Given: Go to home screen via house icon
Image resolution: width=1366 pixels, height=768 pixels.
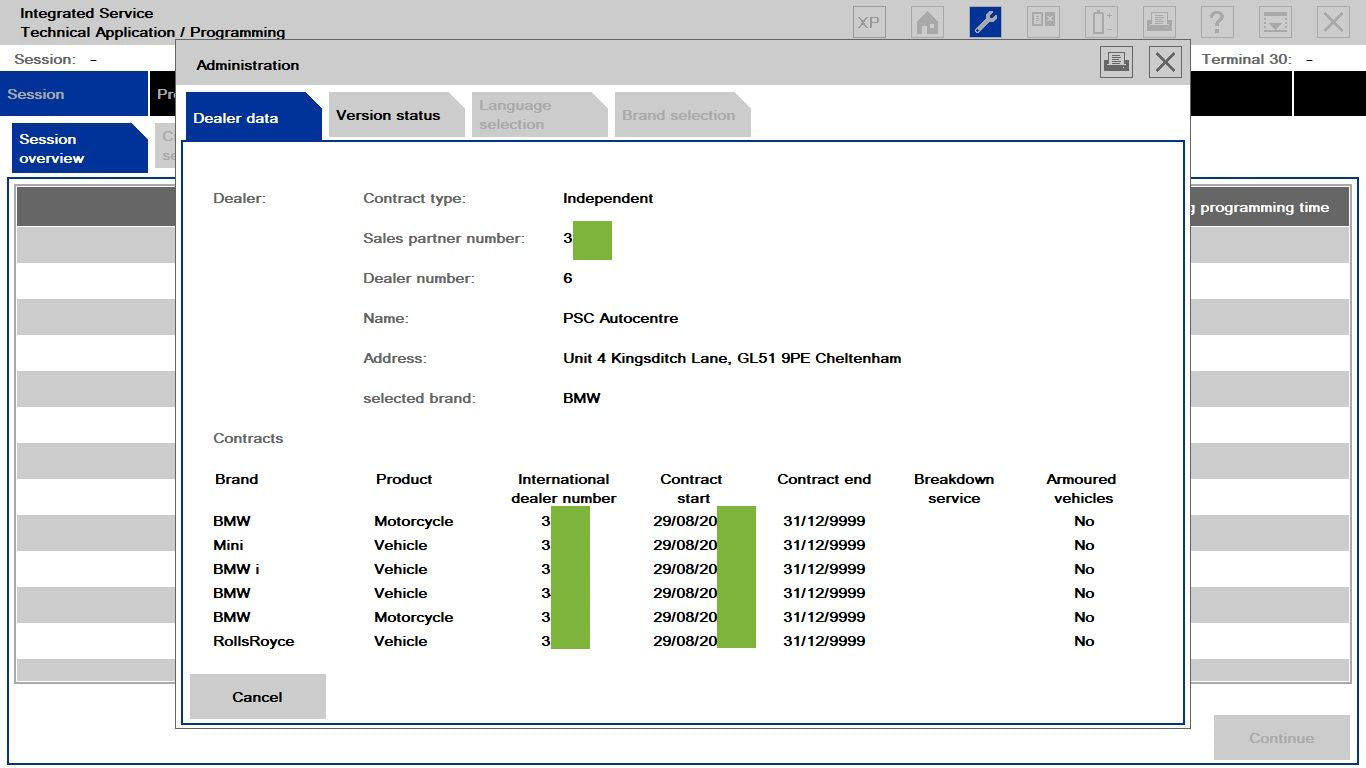Looking at the screenshot, I should tap(928, 22).
